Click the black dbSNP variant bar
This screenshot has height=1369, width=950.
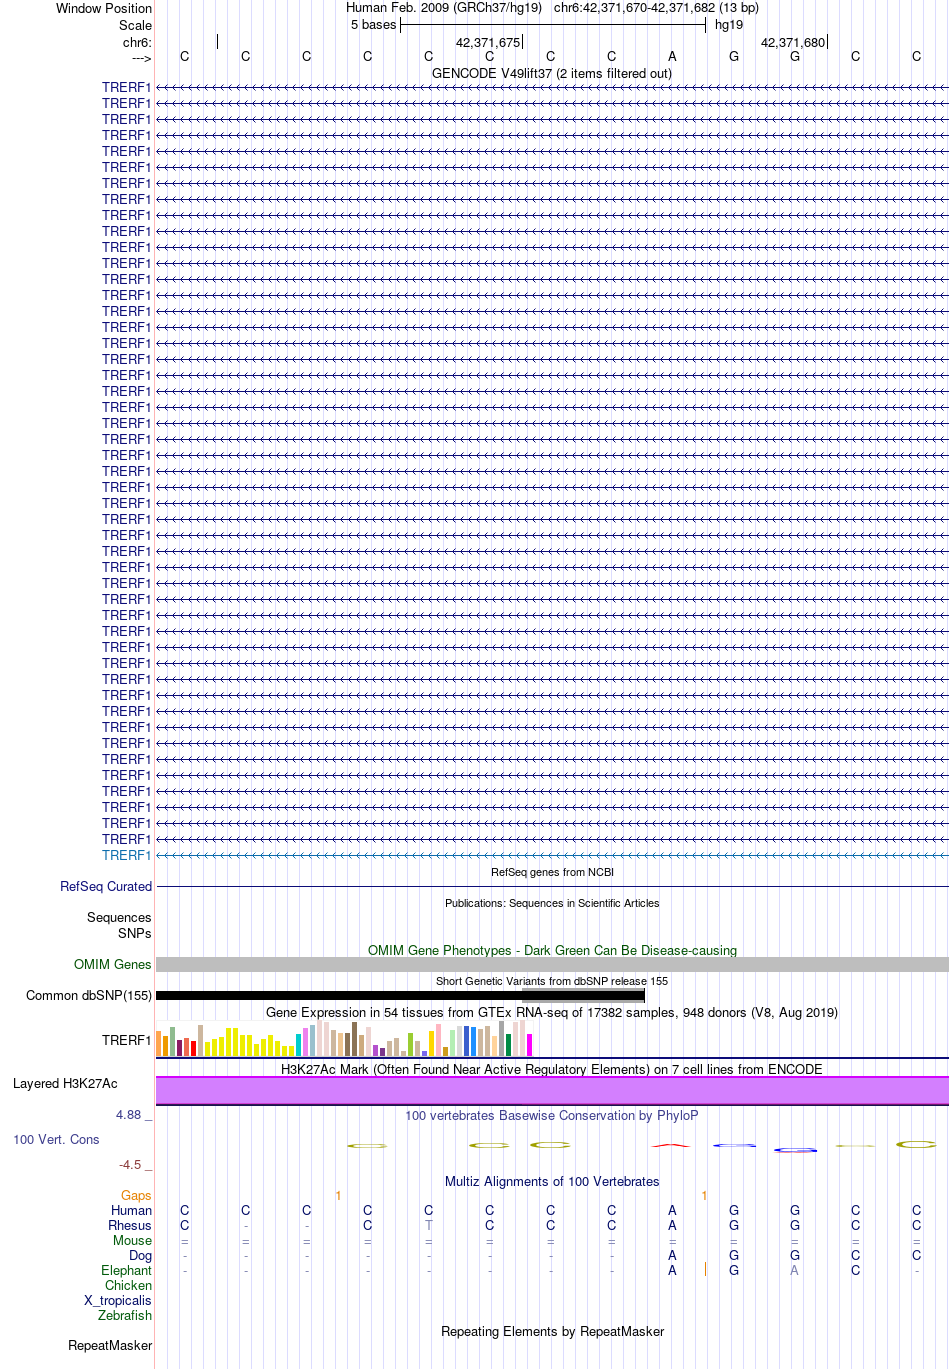click(x=400, y=995)
